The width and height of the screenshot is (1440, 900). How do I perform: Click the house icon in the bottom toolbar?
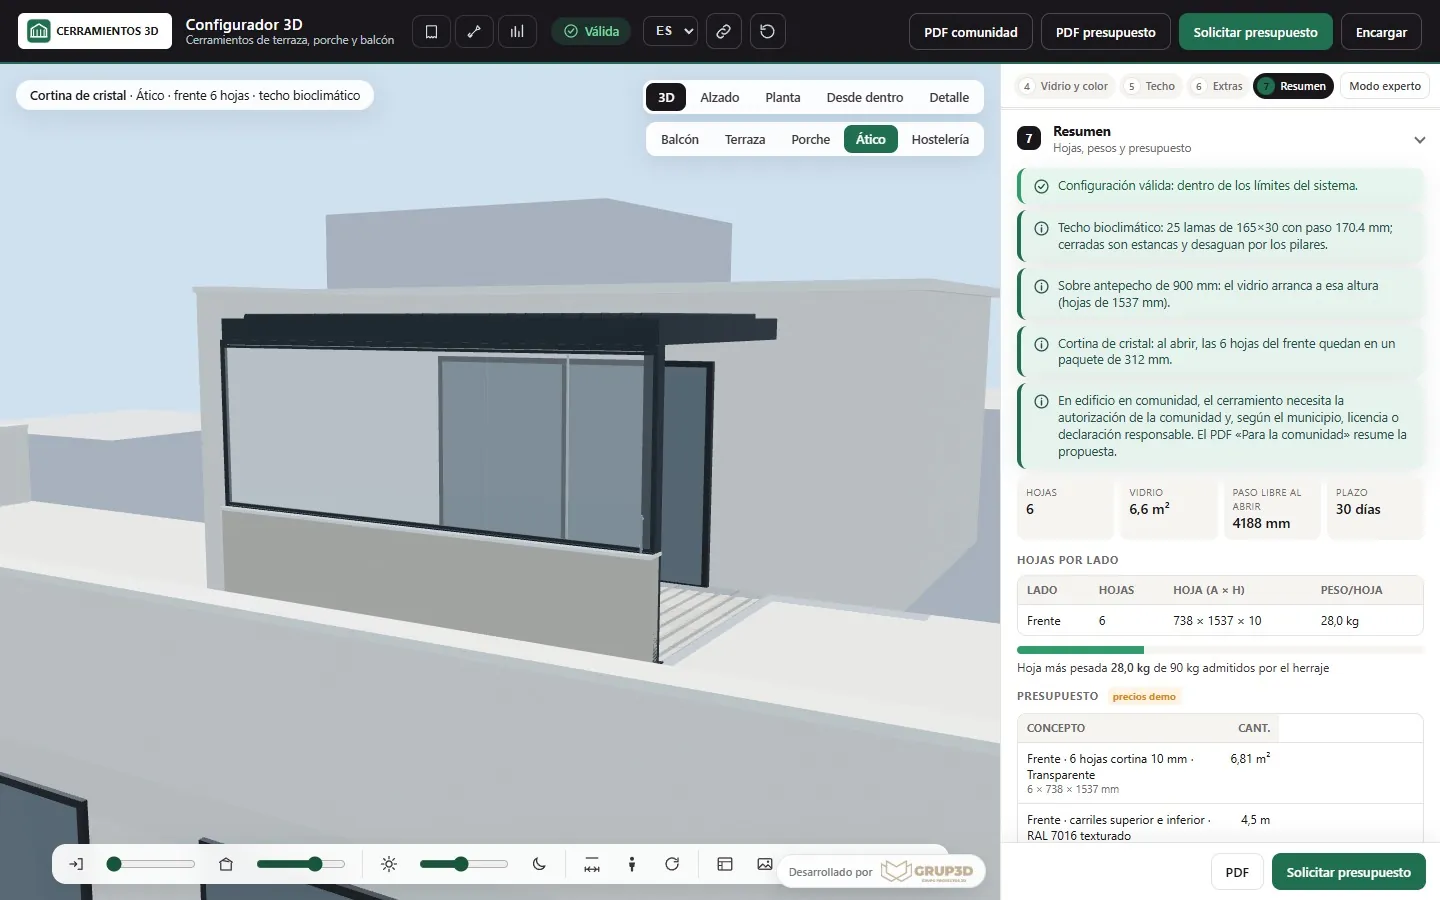pos(226,864)
